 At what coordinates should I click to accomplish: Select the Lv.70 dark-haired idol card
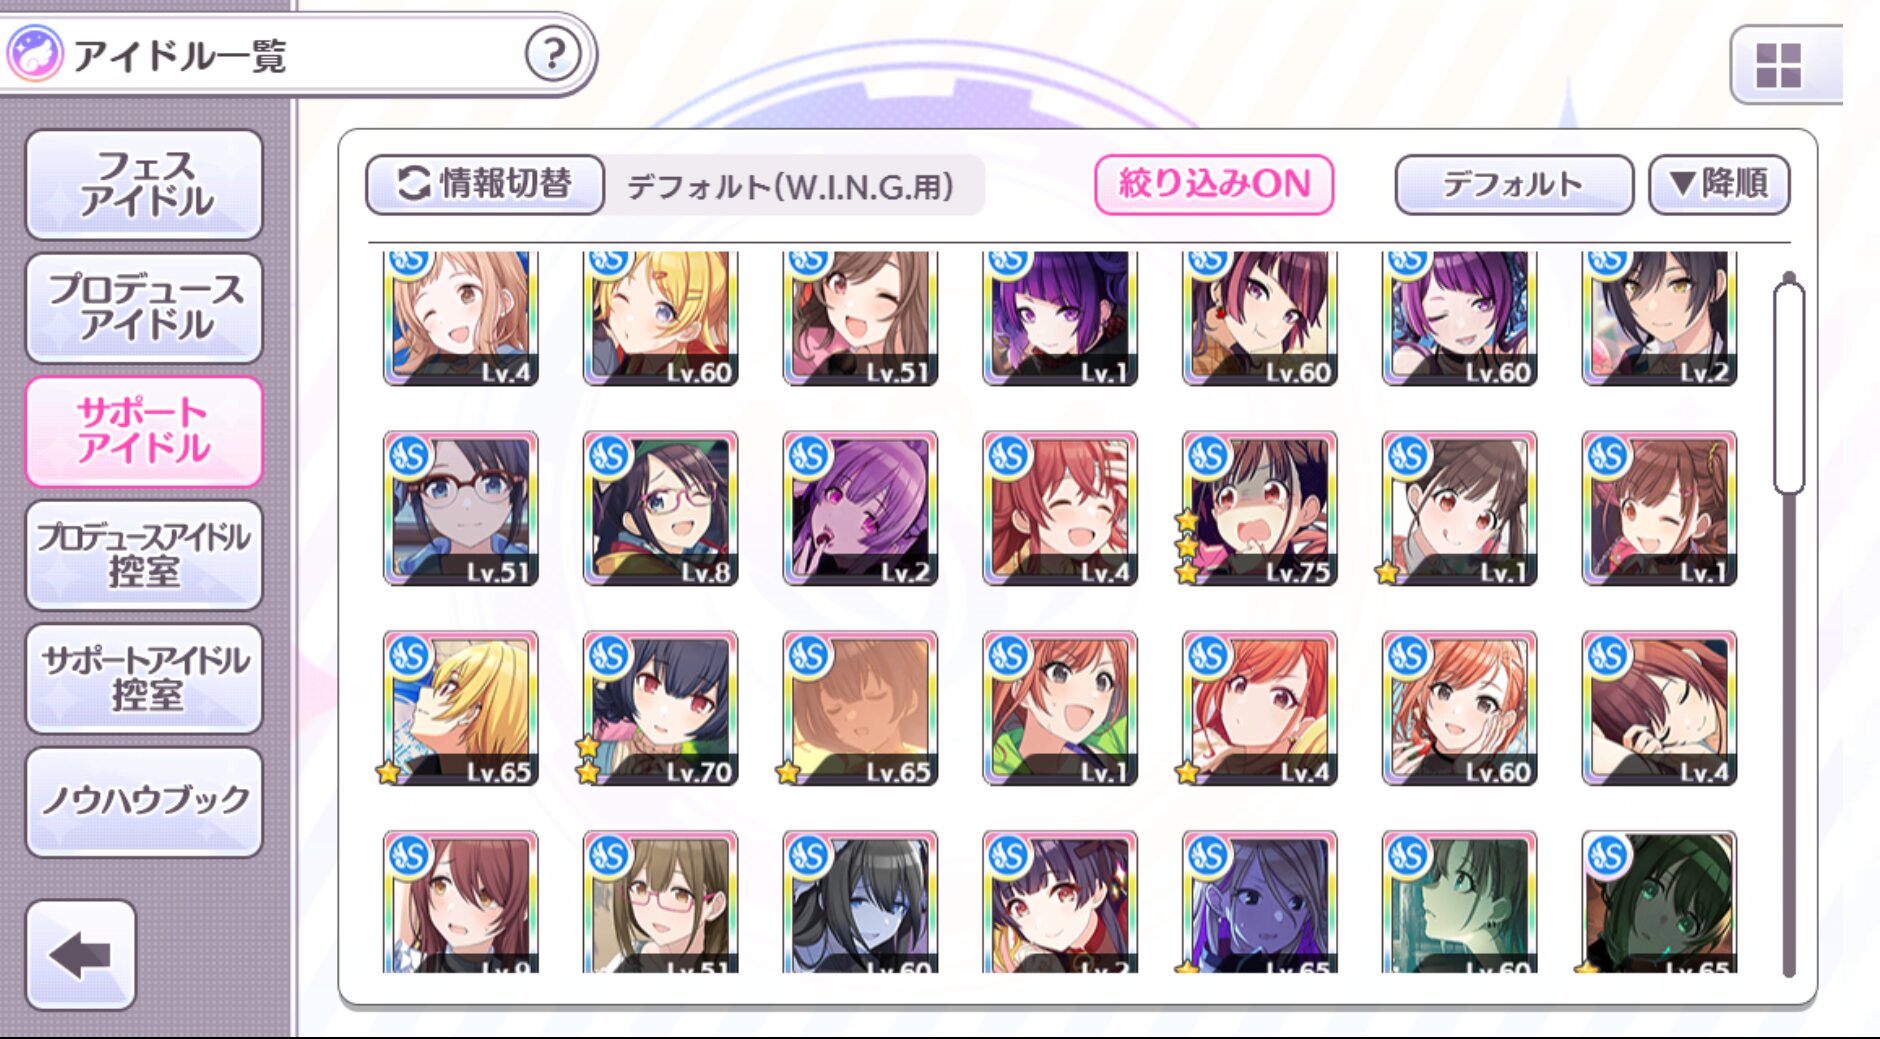click(x=660, y=708)
